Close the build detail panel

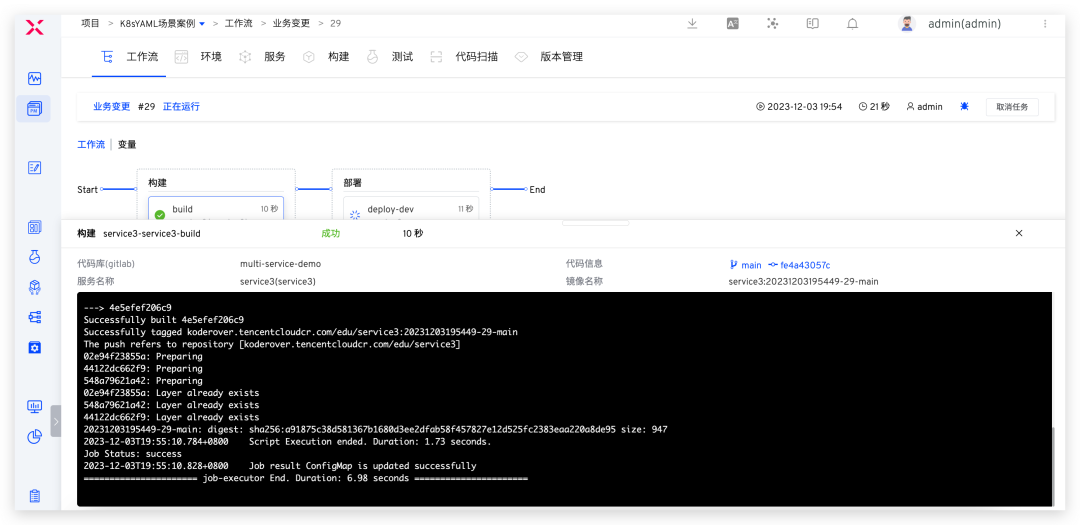point(1019,234)
